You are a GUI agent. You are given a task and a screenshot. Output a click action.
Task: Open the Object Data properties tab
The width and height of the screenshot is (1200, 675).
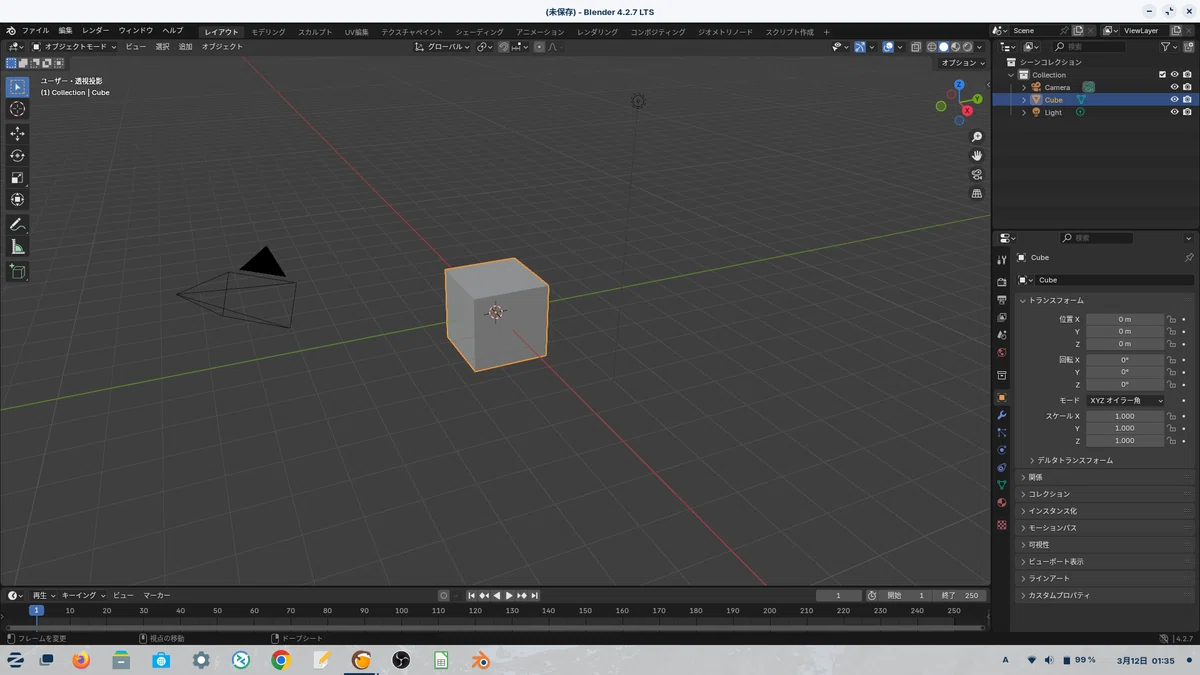pyautogui.click(x=1002, y=485)
